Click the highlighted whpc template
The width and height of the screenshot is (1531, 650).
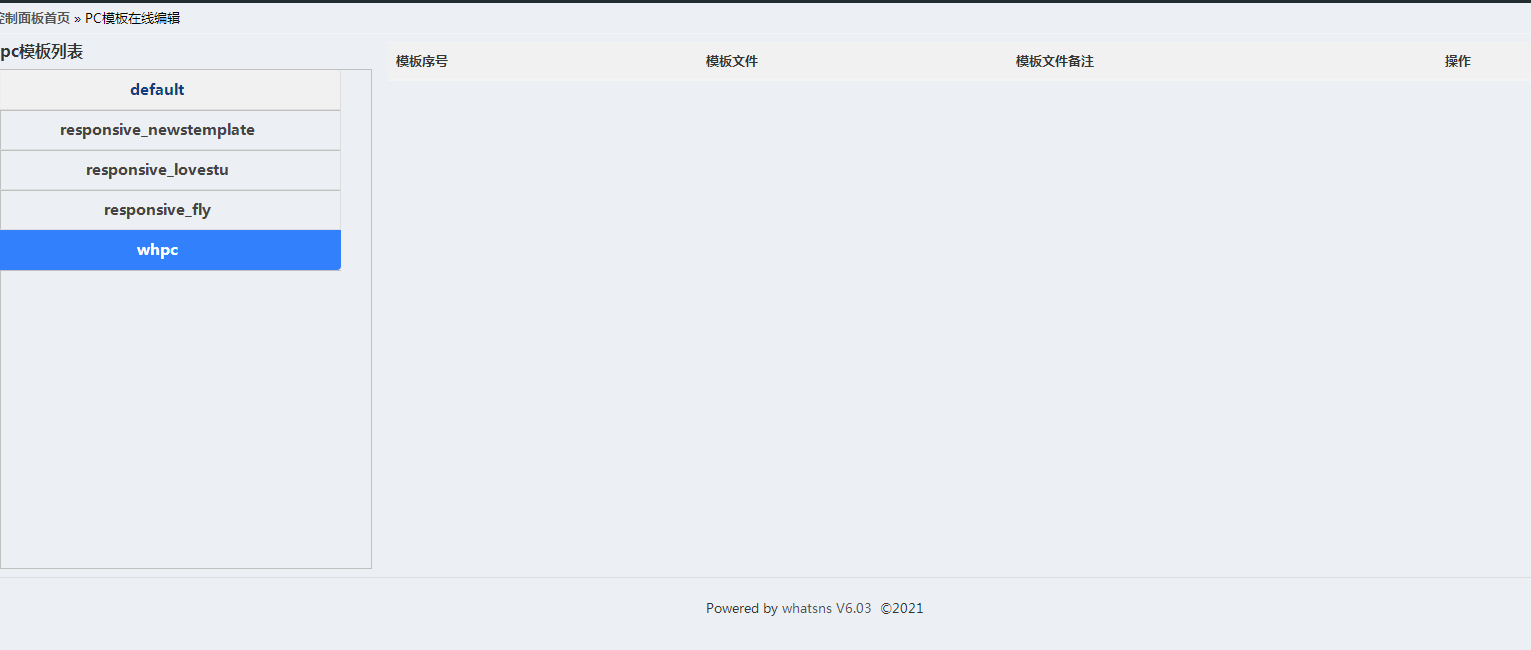coord(170,250)
